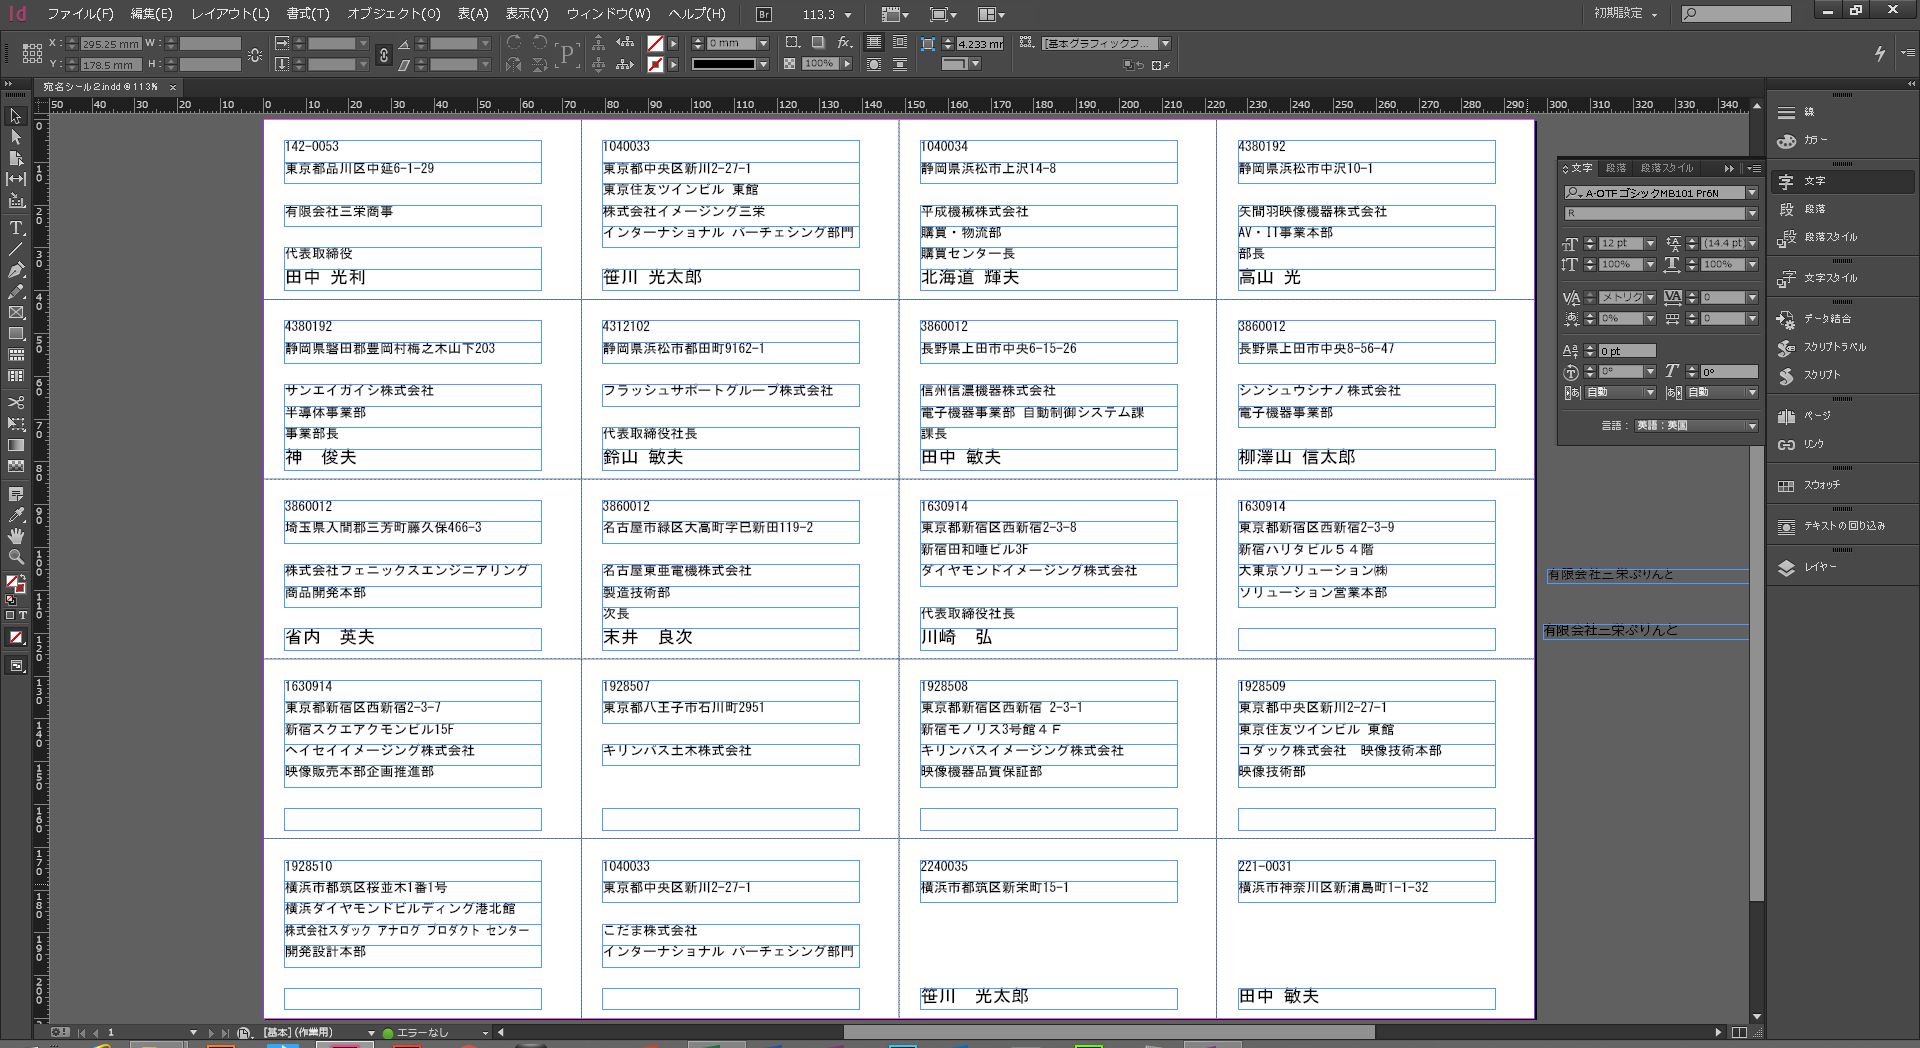The height and width of the screenshot is (1048, 1920).
Task: Select the Page tool
Action: (15, 158)
